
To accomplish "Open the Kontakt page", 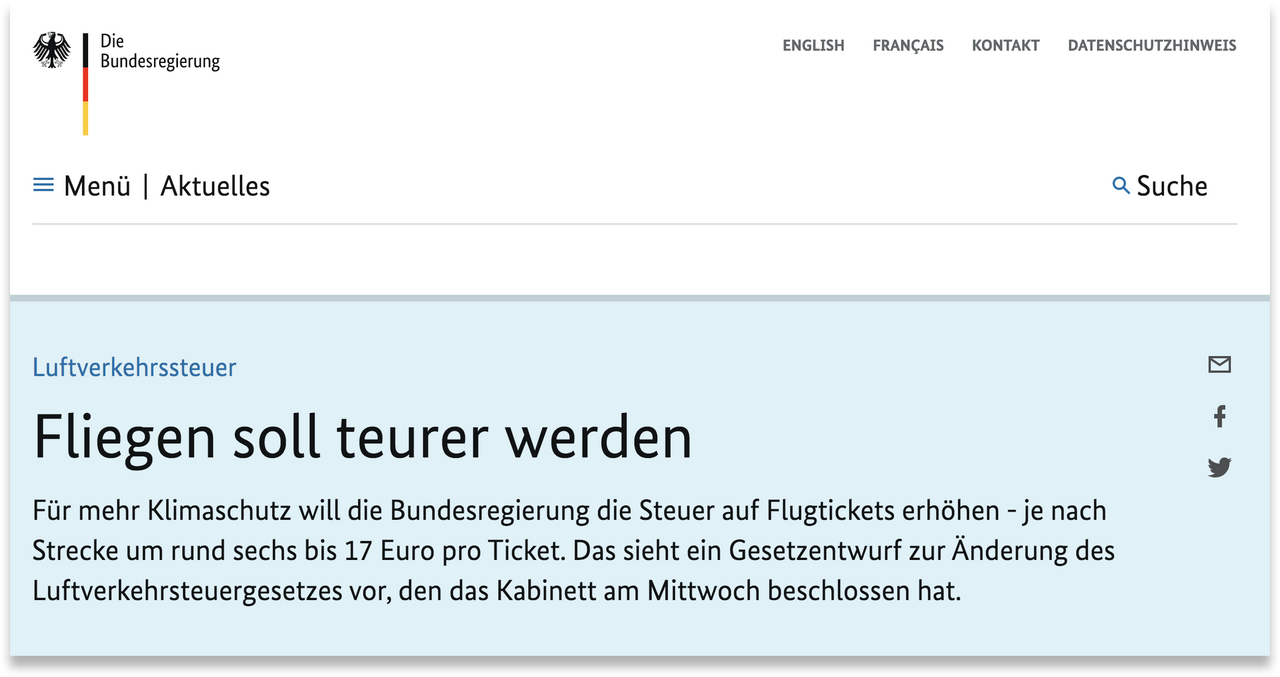I will tap(1005, 45).
